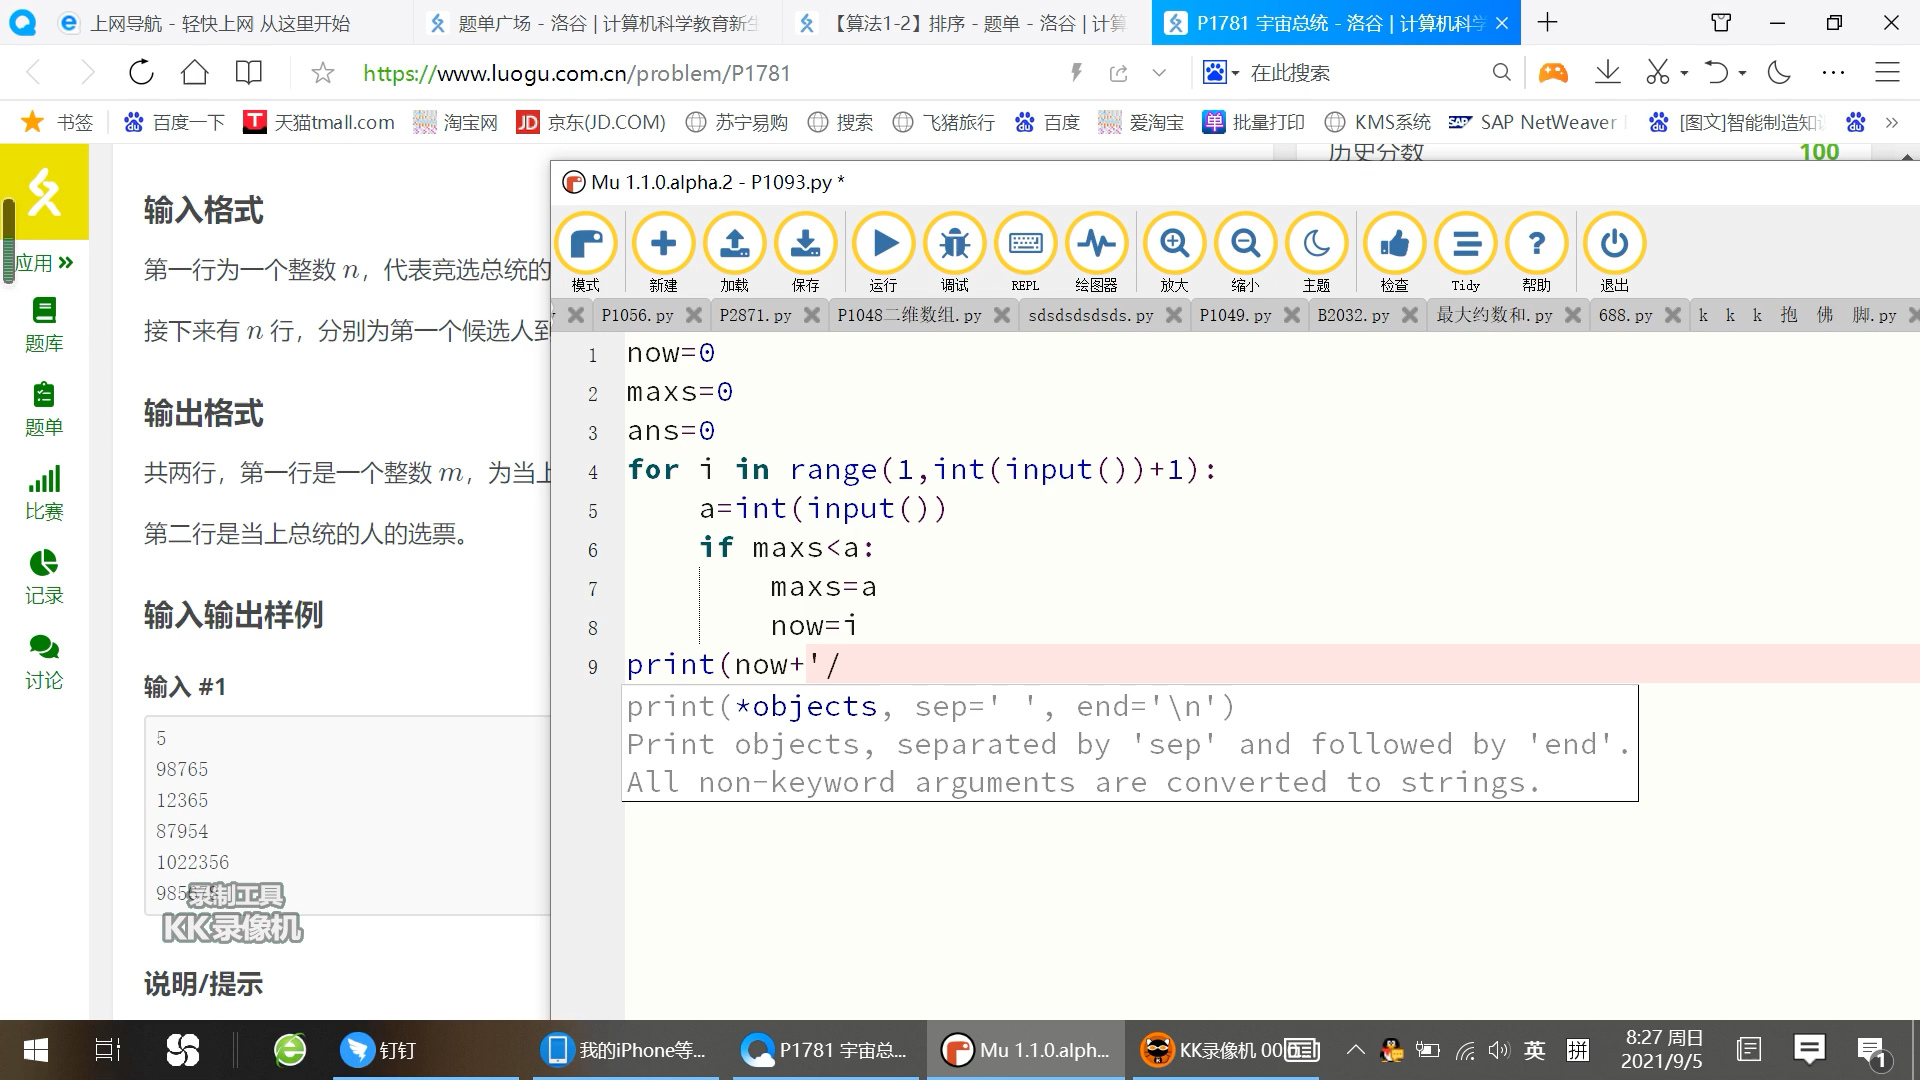Click volume icon in system tray
The image size is (1920, 1080).
coord(1497,1050)
